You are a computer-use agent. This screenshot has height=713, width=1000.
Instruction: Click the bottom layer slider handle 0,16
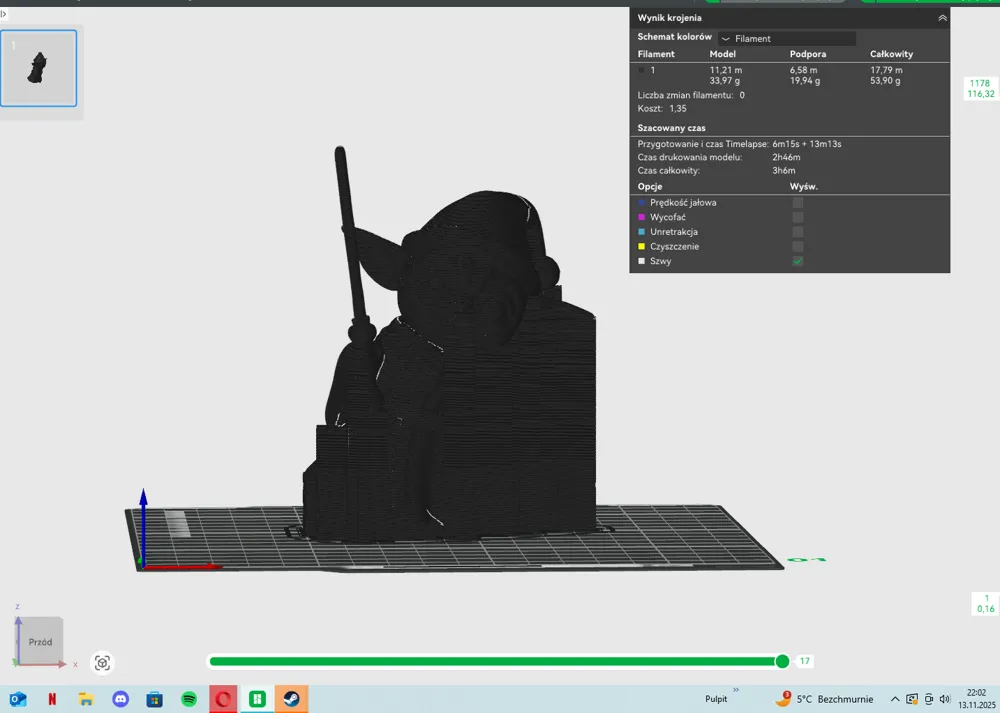point(985,603)
